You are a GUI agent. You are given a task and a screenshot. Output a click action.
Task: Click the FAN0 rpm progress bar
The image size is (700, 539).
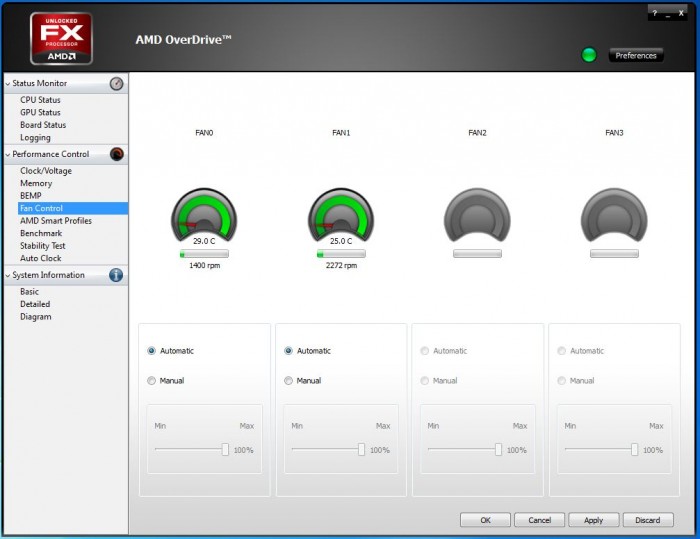point(204,254)
